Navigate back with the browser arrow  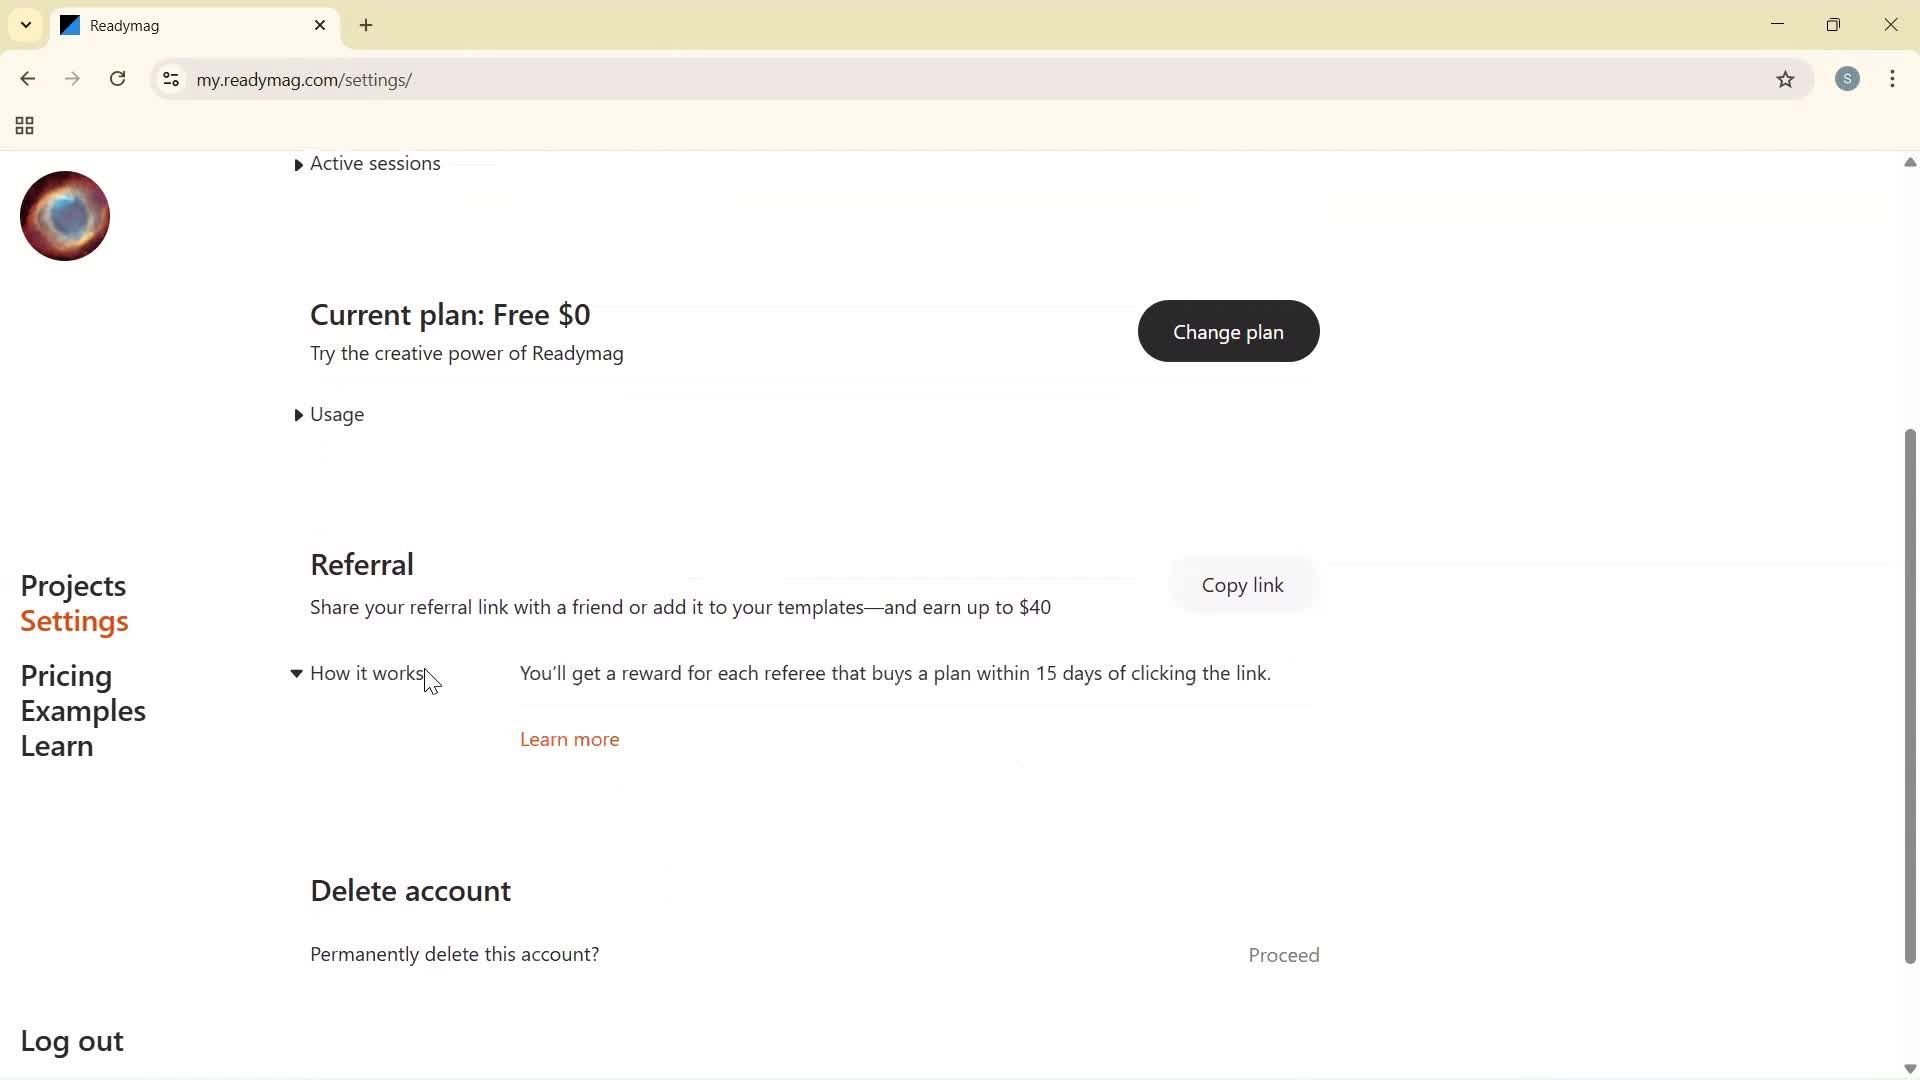(x=27, y=79)
